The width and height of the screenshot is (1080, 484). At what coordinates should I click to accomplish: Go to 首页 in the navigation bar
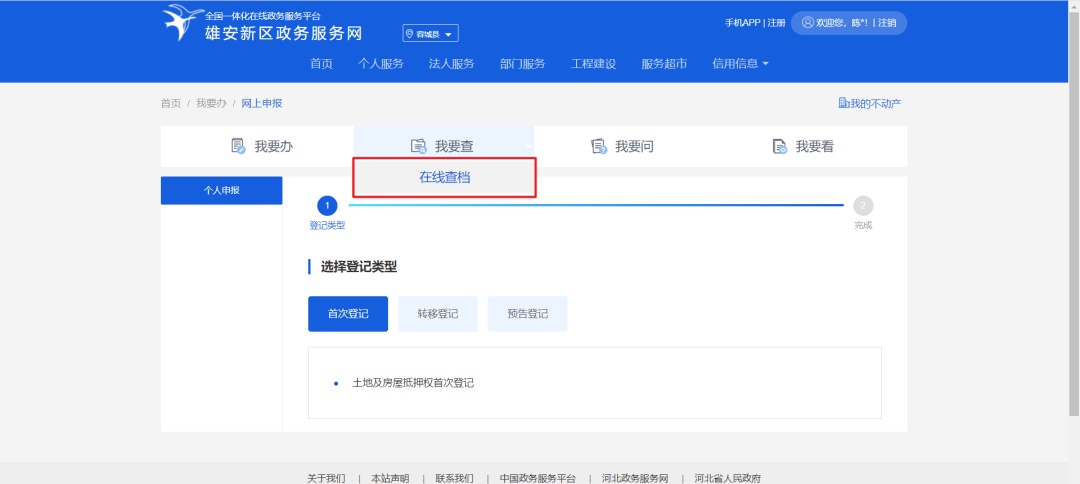coord(321,63)
